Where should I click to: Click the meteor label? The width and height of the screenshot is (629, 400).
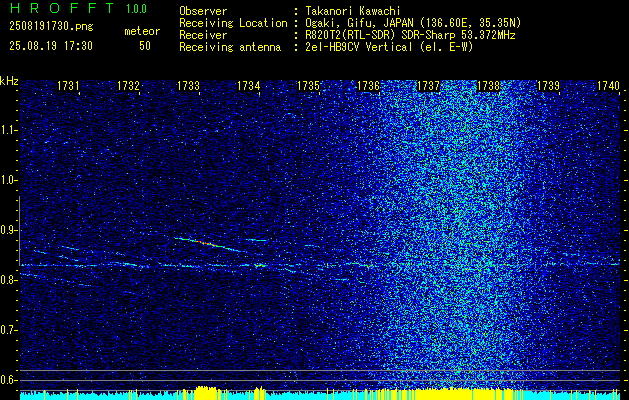coord(142,31)
